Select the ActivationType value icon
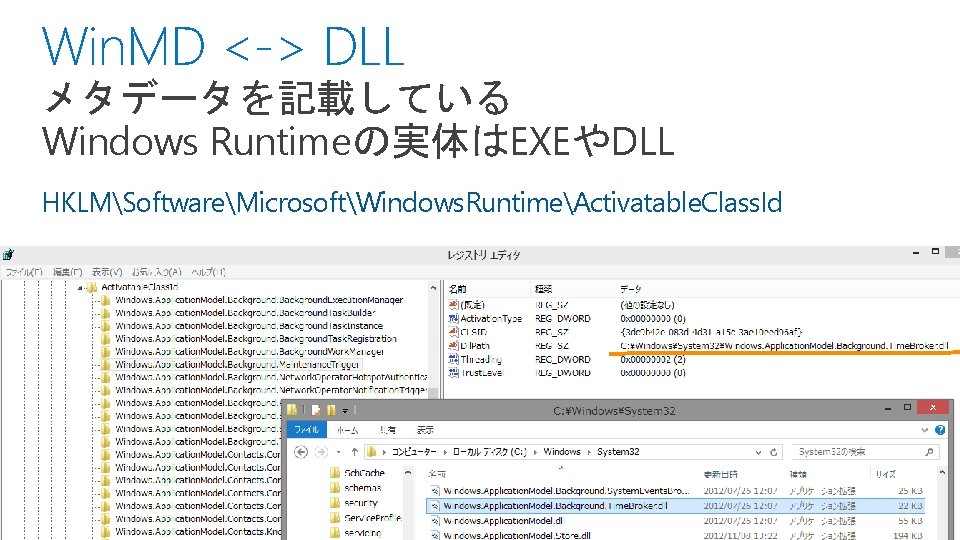The height and width of the screenshot is (540, 960). 454,318
